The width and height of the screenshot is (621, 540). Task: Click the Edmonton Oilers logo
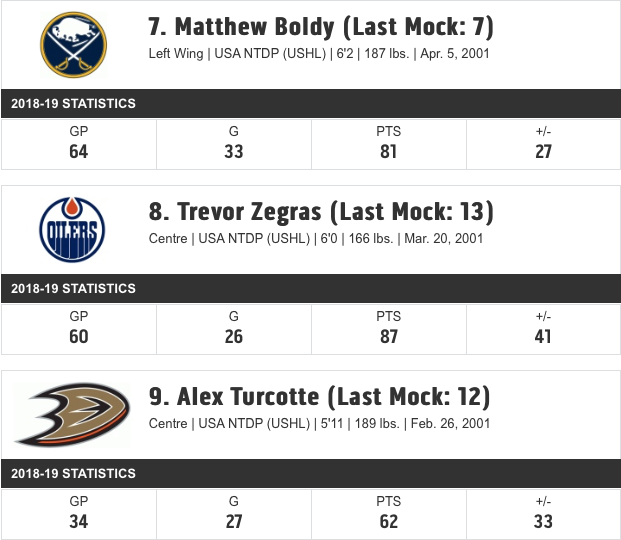click(72, 229)
